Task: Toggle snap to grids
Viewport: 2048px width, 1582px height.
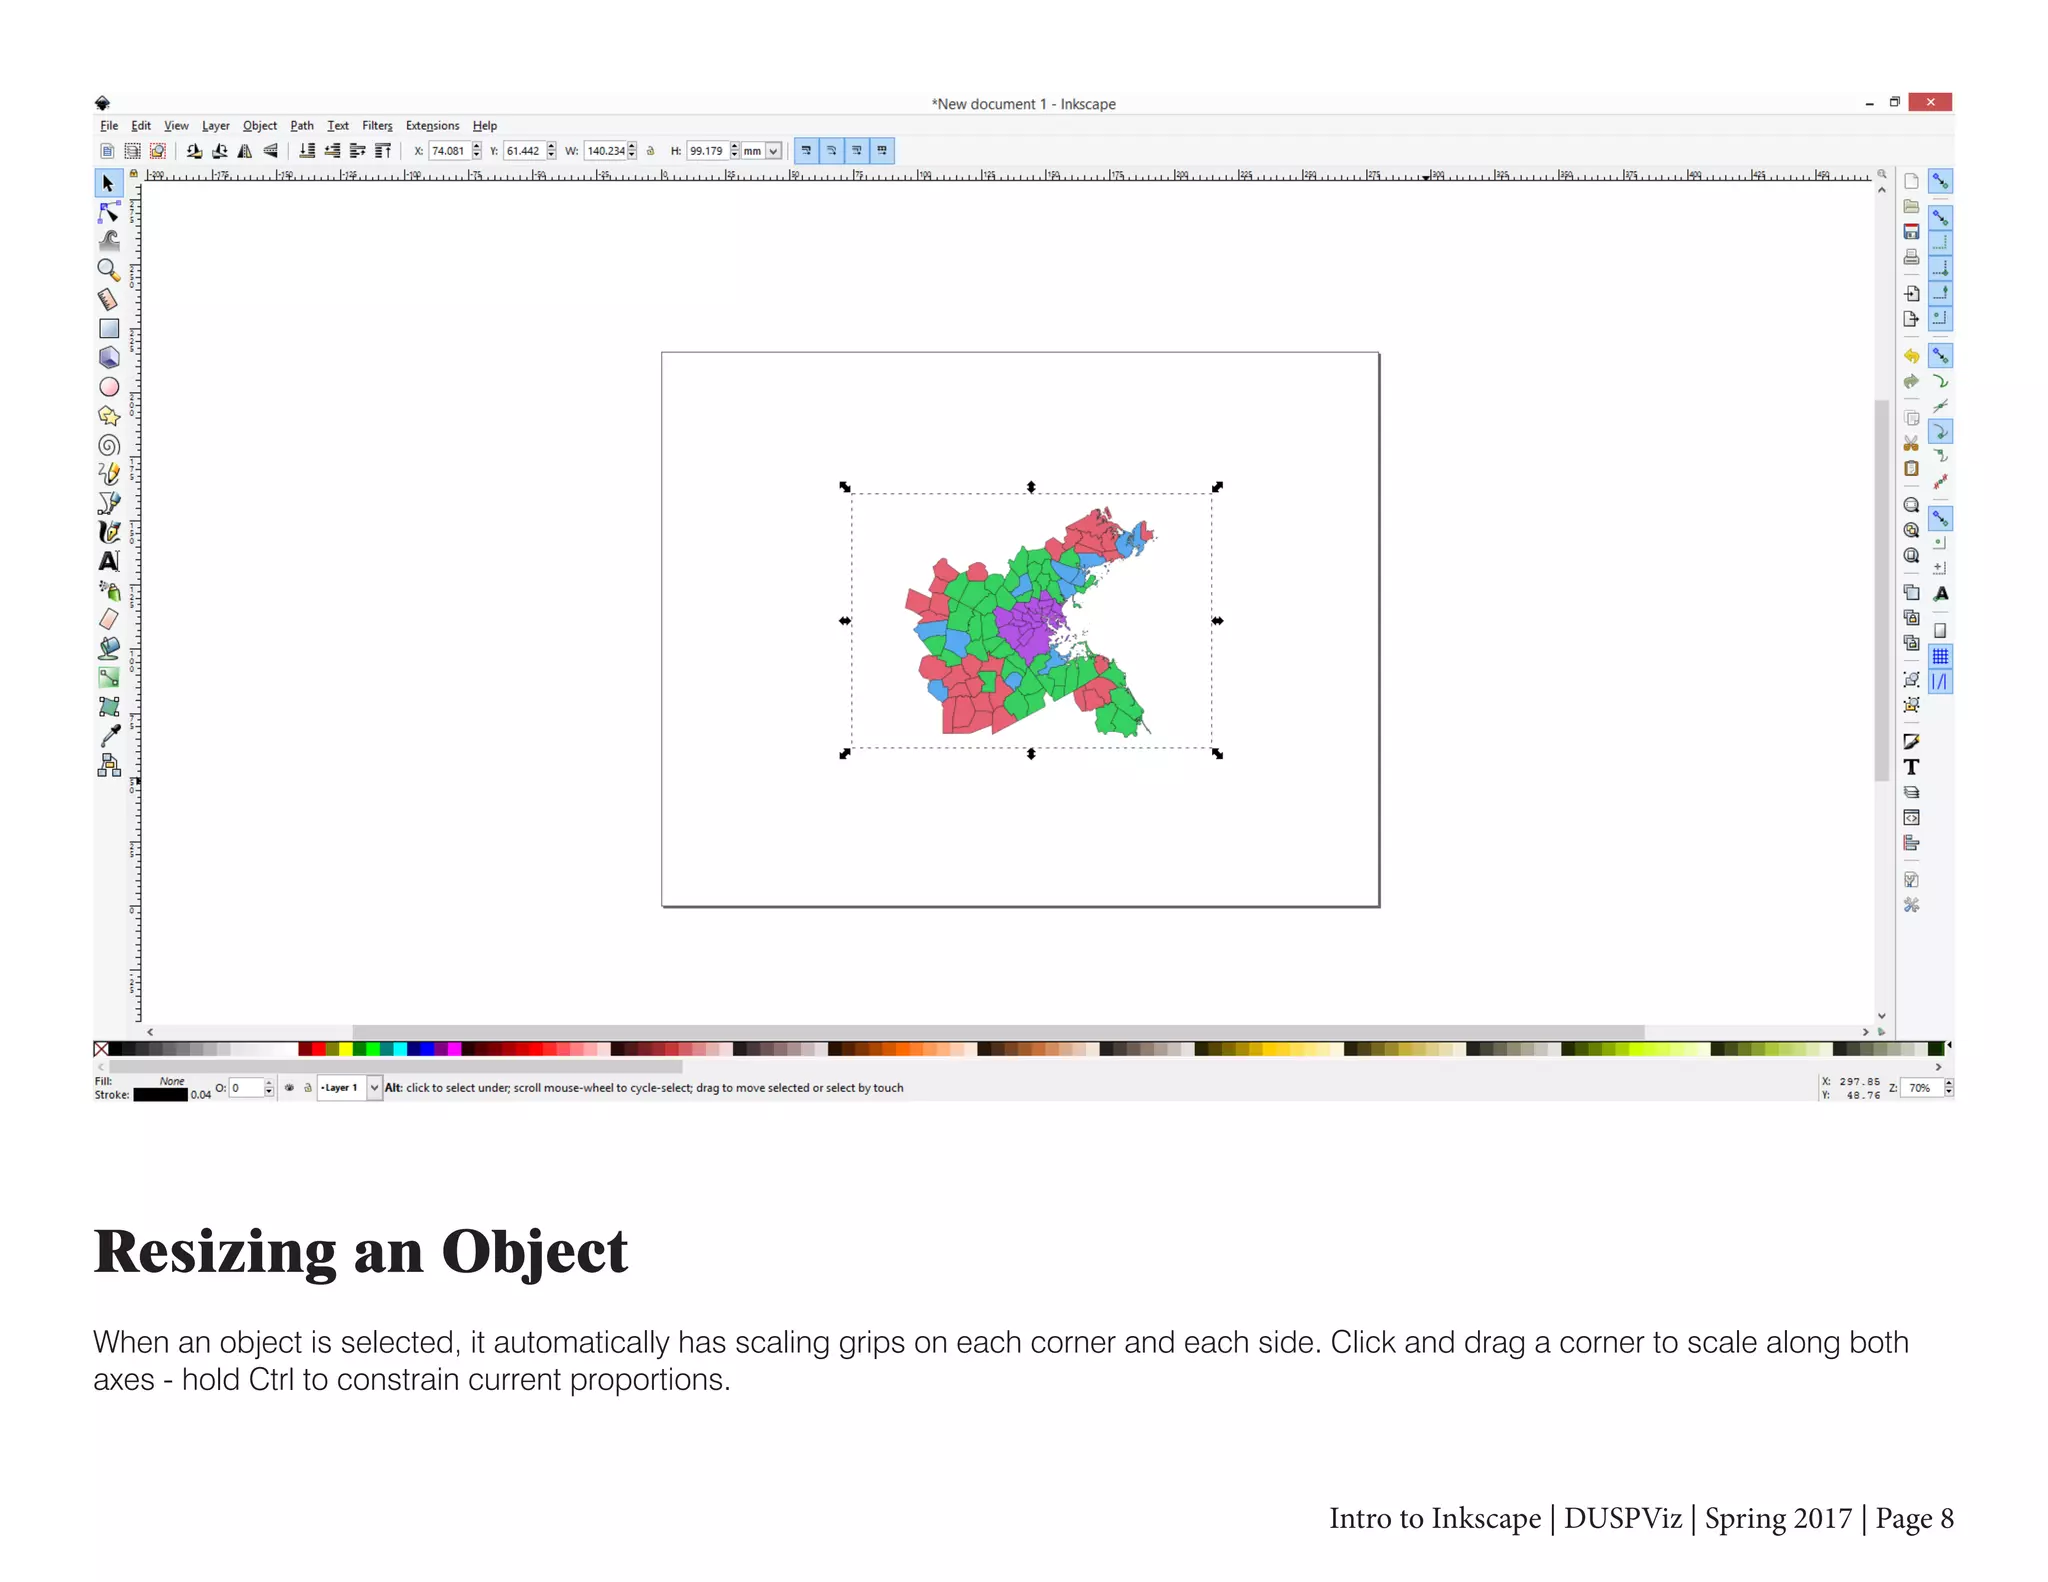Action: click(1940, 656)
